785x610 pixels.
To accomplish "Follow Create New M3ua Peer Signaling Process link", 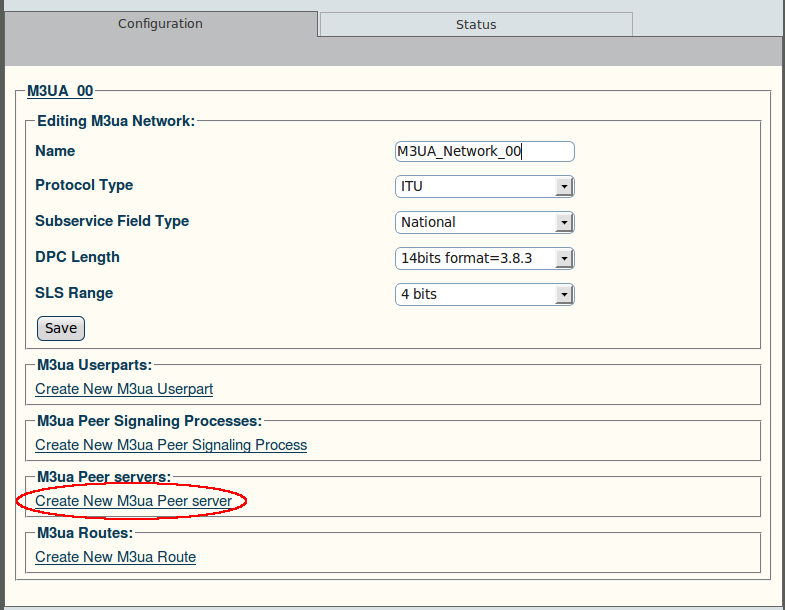I will (x=171, y=445).
